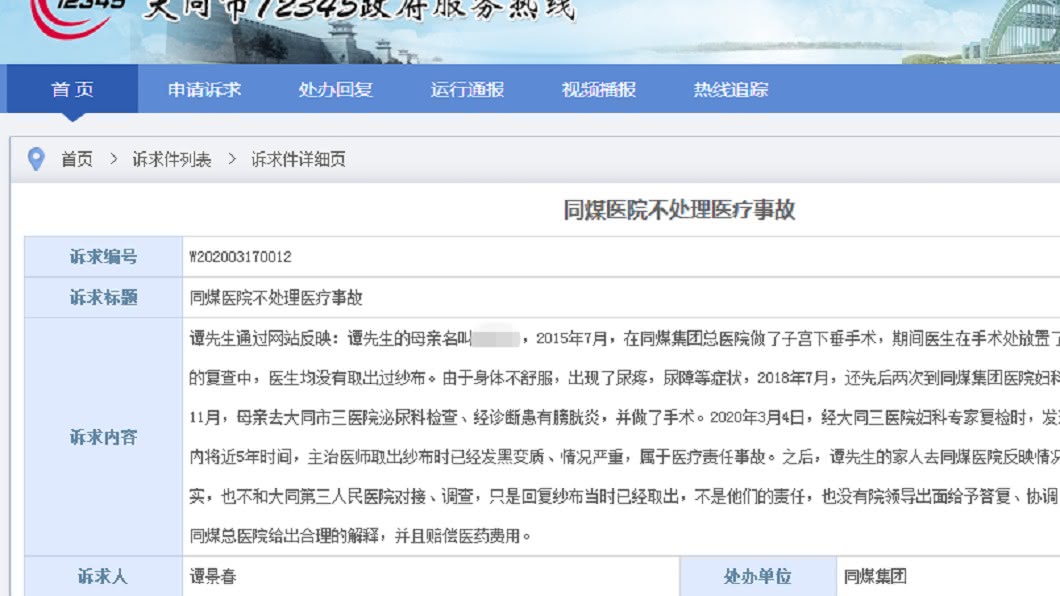Click the 处办单位 label cell
Screen dimensions: 1060x596
(x=758, y=576)
